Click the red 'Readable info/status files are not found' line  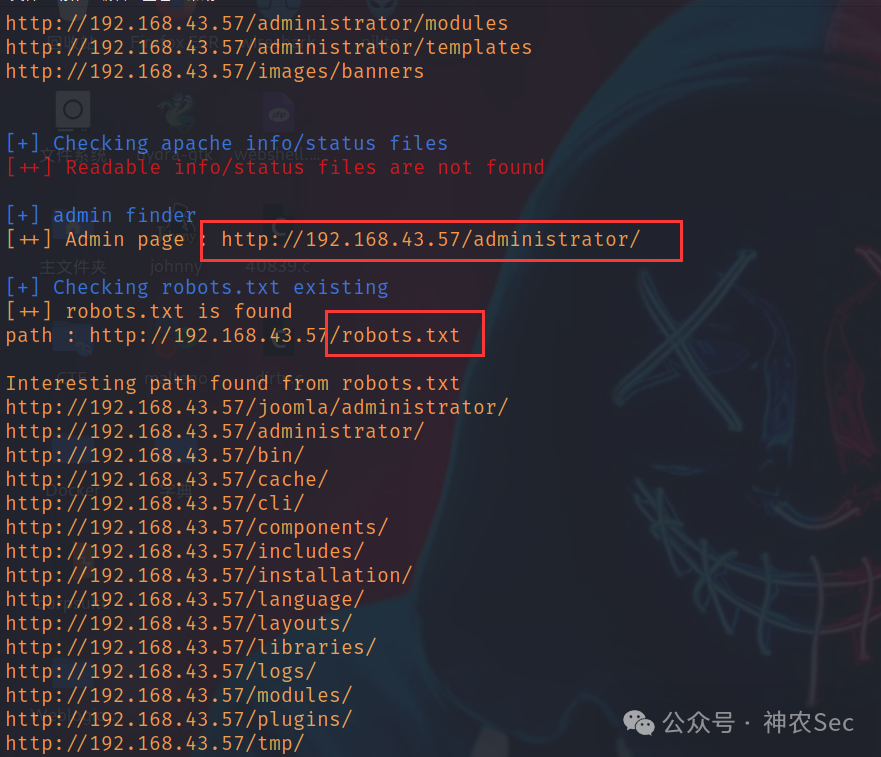(275, 168)
